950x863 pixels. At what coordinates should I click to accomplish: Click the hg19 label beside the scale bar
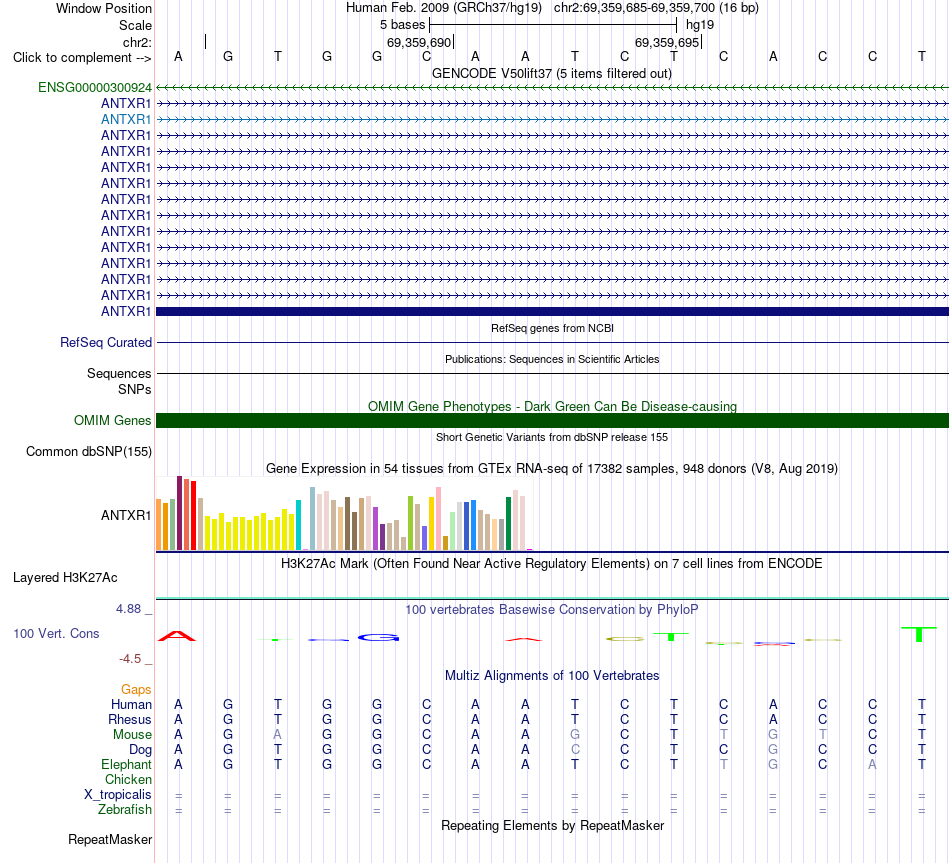[700, 25]
